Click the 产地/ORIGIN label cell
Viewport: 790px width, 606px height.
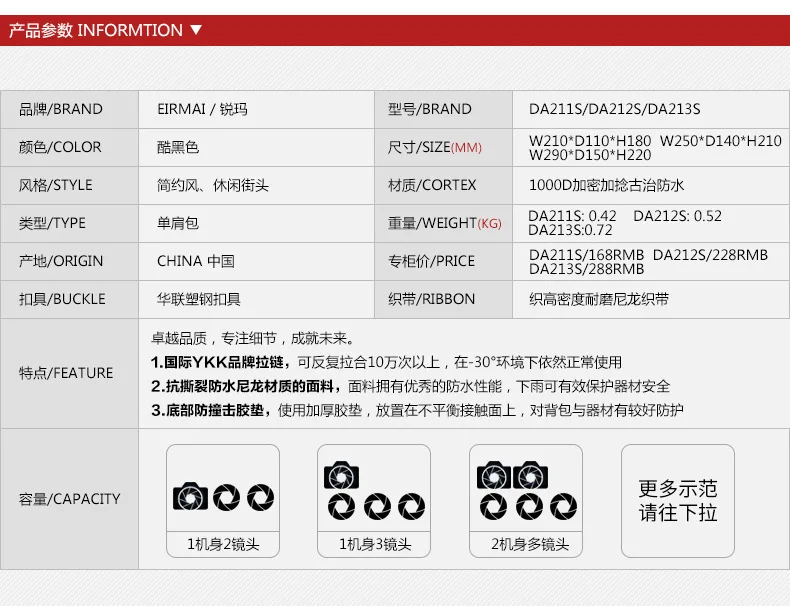click(x=70, y=261)
